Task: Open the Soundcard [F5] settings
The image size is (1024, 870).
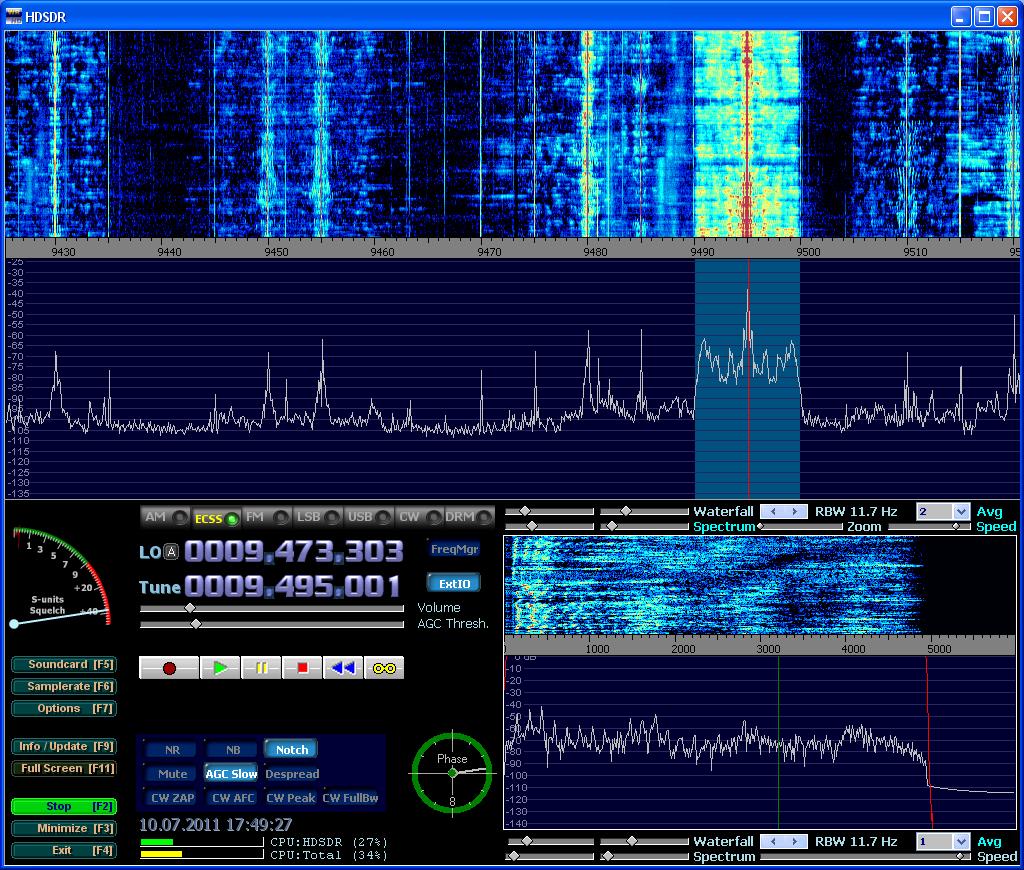Action: (x=64, y=665)
